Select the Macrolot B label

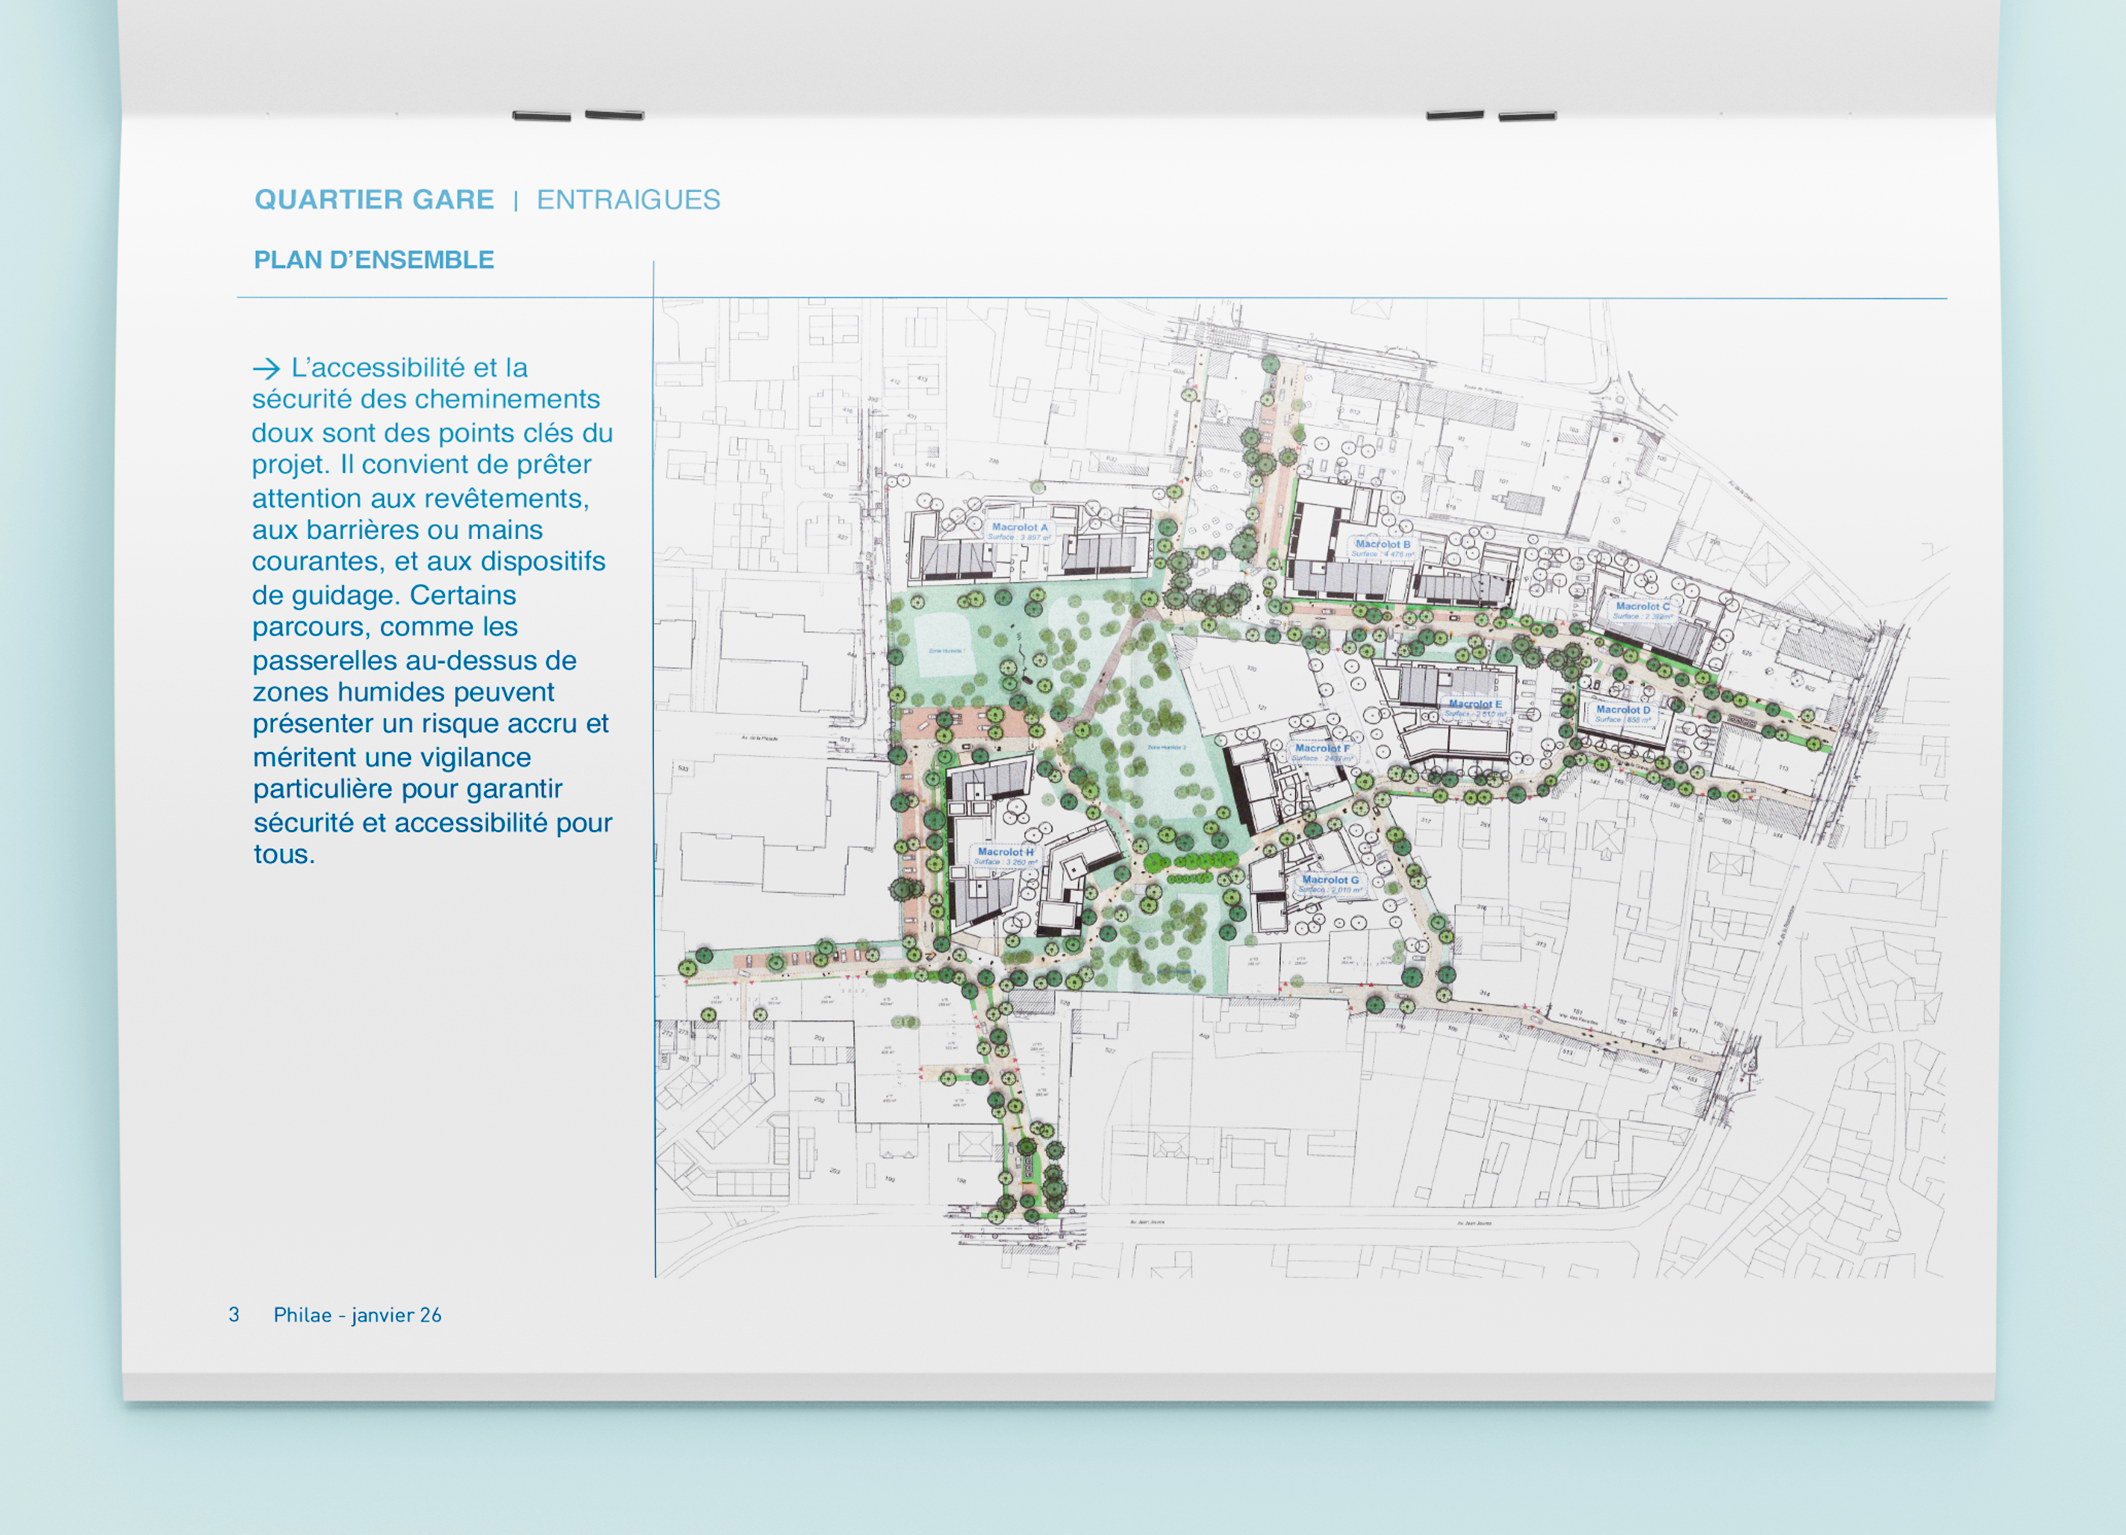point(1383,544)
